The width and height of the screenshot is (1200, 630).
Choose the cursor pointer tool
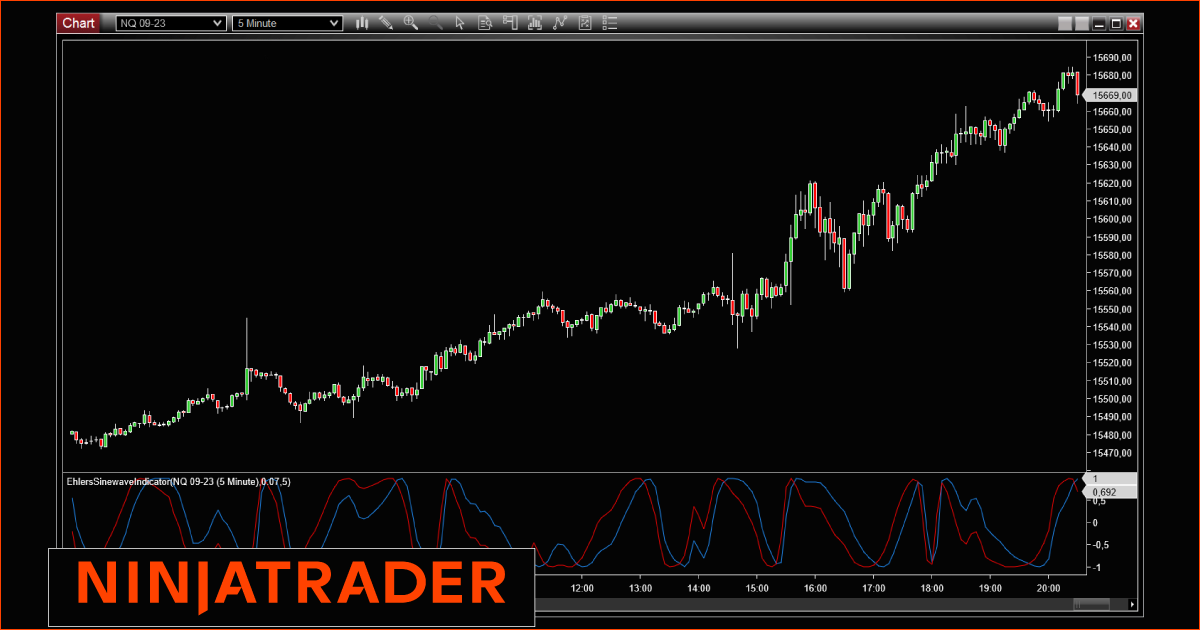460,22
